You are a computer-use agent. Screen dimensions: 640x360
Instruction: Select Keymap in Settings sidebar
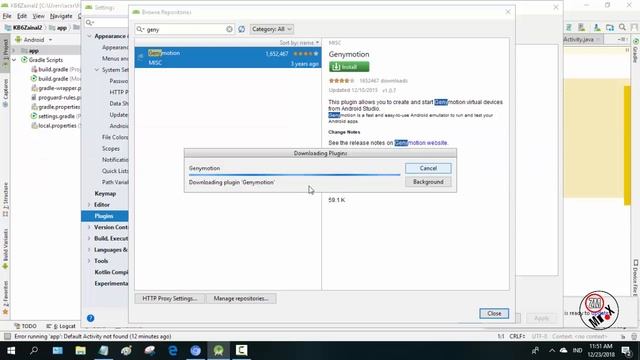105,193
